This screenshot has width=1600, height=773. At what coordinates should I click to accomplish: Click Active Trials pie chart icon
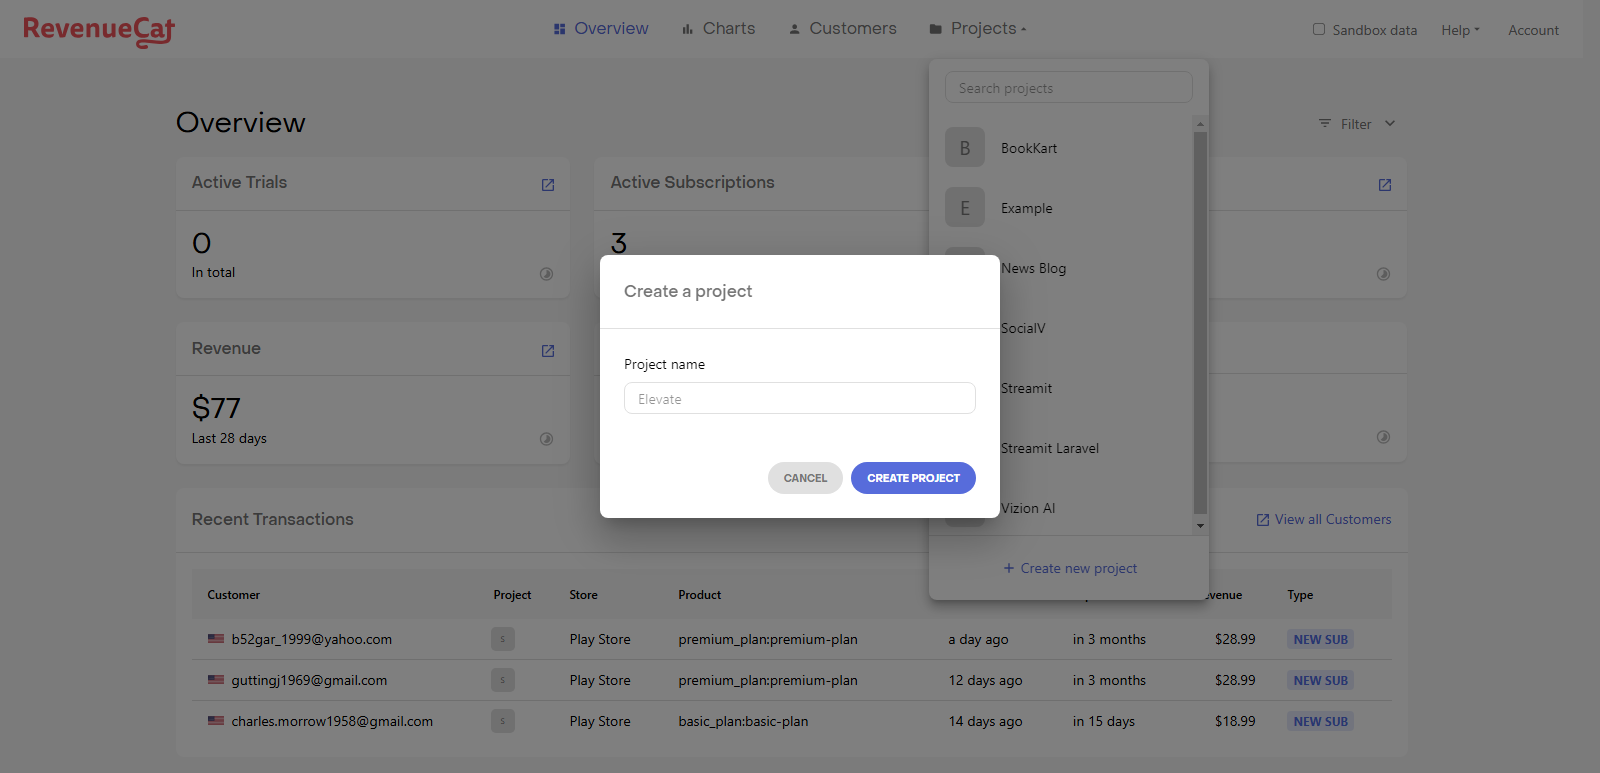(547, 274)
